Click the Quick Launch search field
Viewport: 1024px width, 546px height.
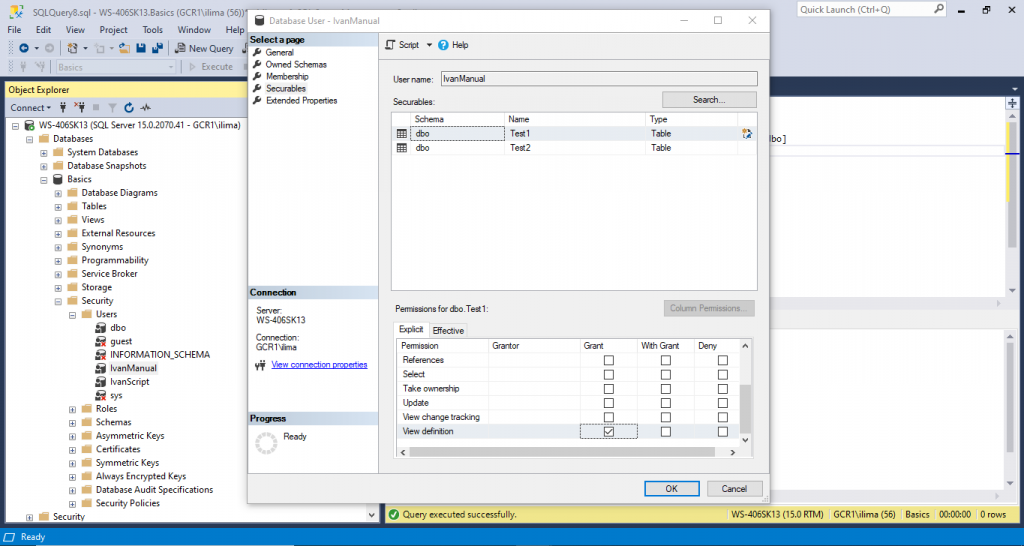(x=865, y=9)
